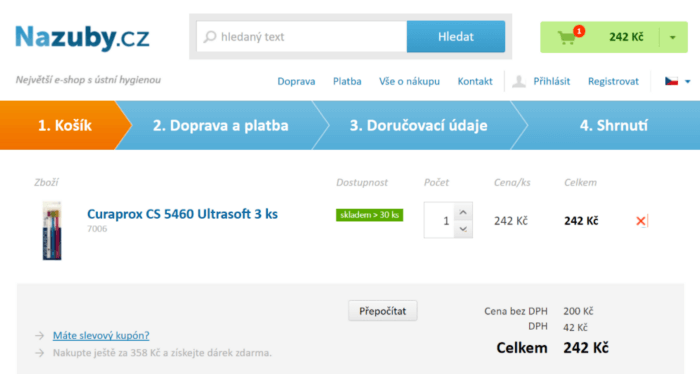Open step 4. Shrnutí
This screenshot has height=374, width=700.
(x=613, y=125)
